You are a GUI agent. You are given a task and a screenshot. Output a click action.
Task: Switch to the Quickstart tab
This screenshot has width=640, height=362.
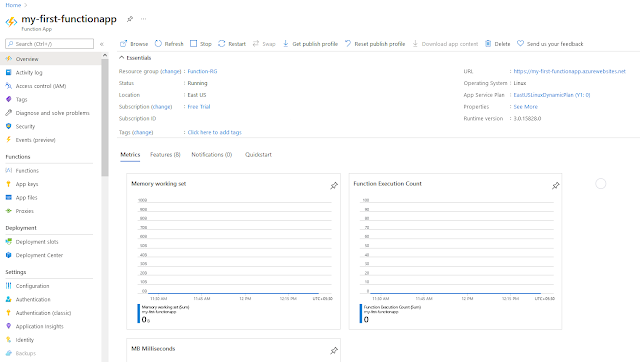[x=258, y=155]
